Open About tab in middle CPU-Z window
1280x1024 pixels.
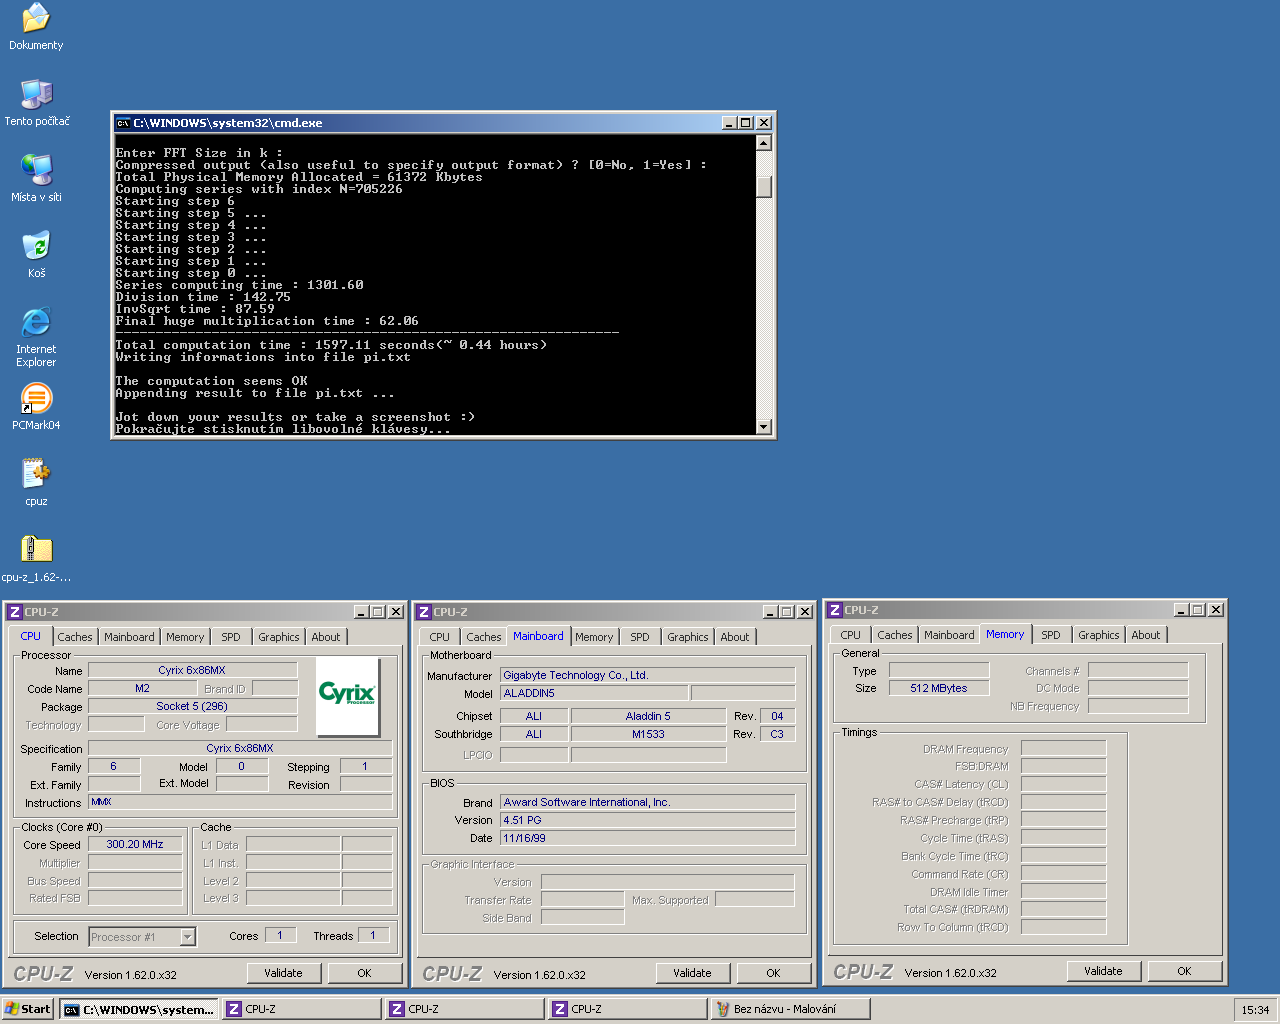click(x=735, y=637)
